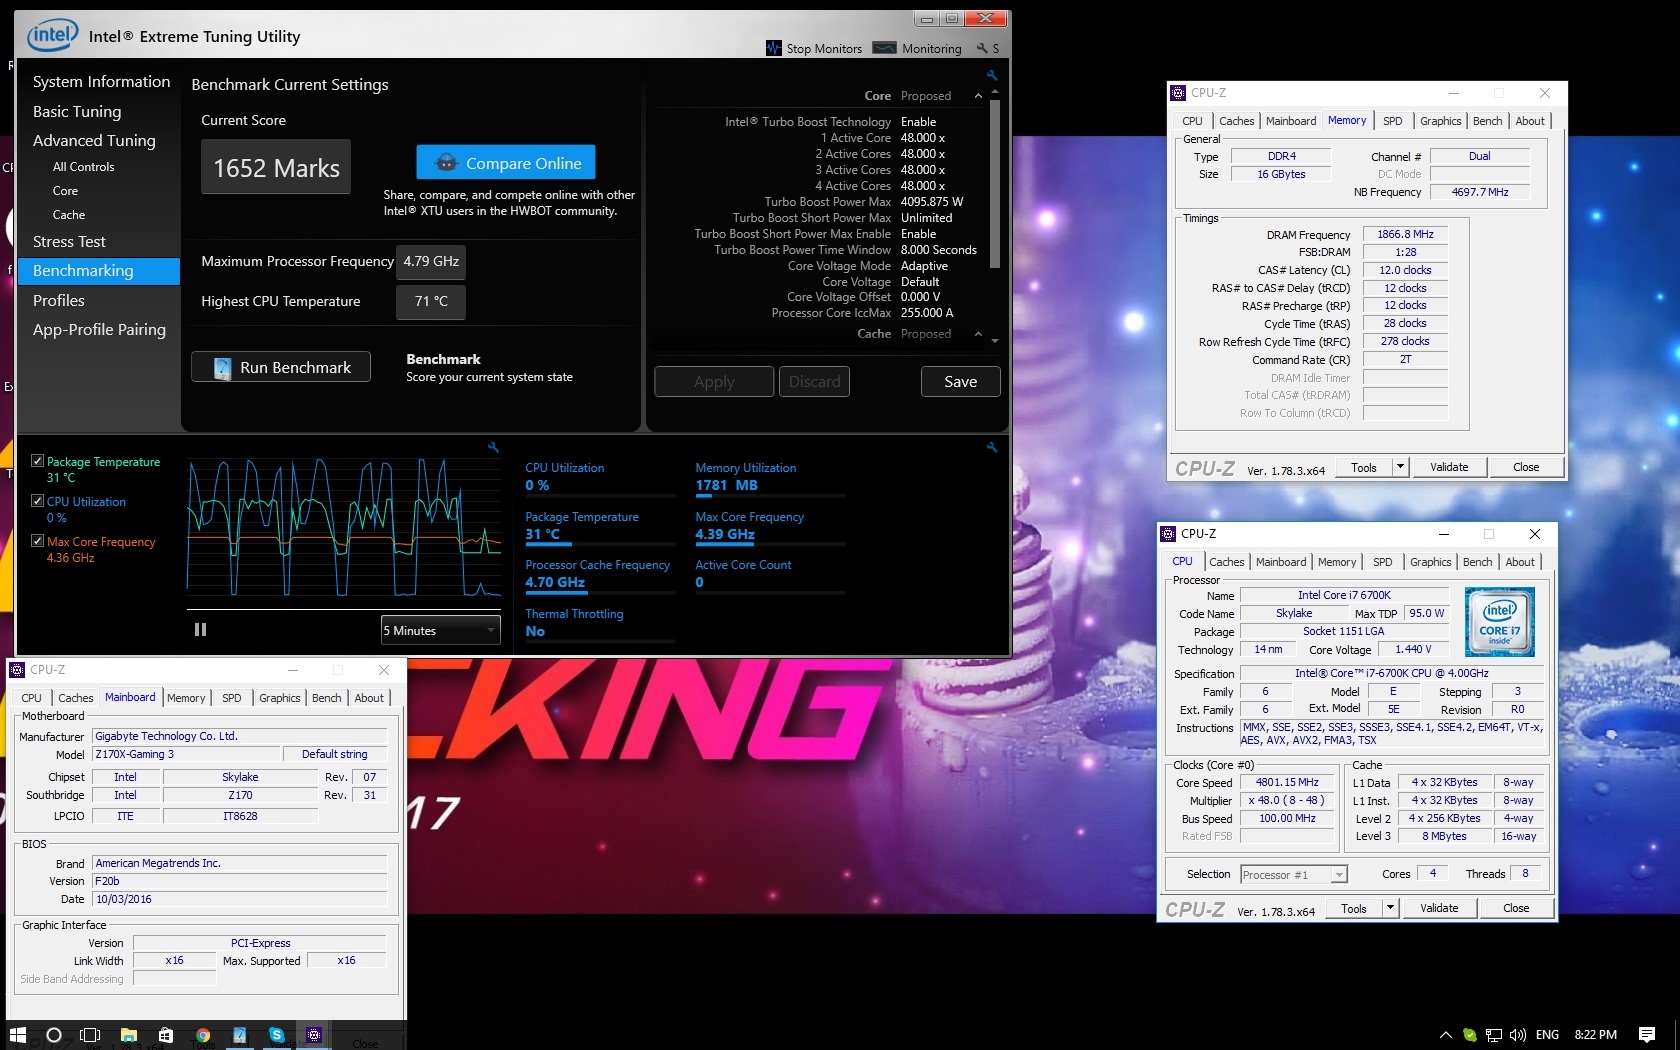Open Profiles in XTU sidebar
1680x1050 pixels.
pyautogui.click(x=58, y=300)
